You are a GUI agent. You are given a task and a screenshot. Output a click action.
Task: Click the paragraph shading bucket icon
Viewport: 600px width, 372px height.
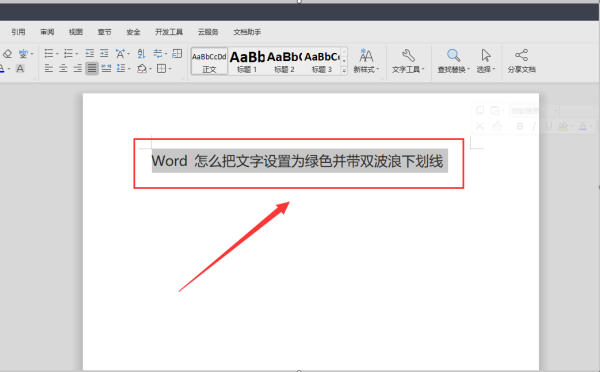[x=142, y=69]
